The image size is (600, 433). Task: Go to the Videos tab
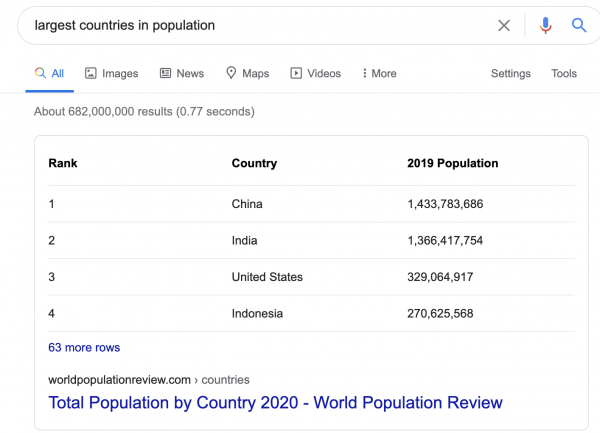(x=315, y=73)
